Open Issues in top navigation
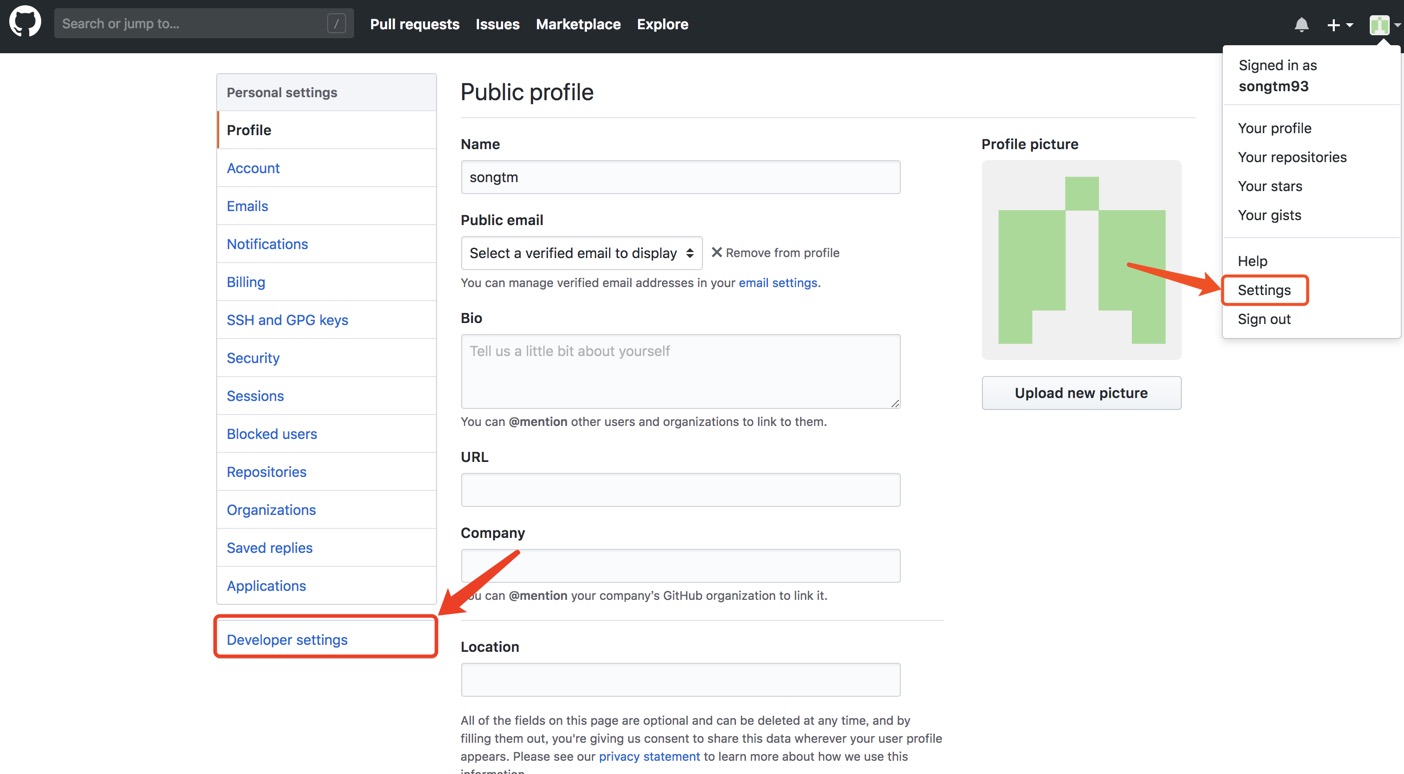 (x=497, y=24)
